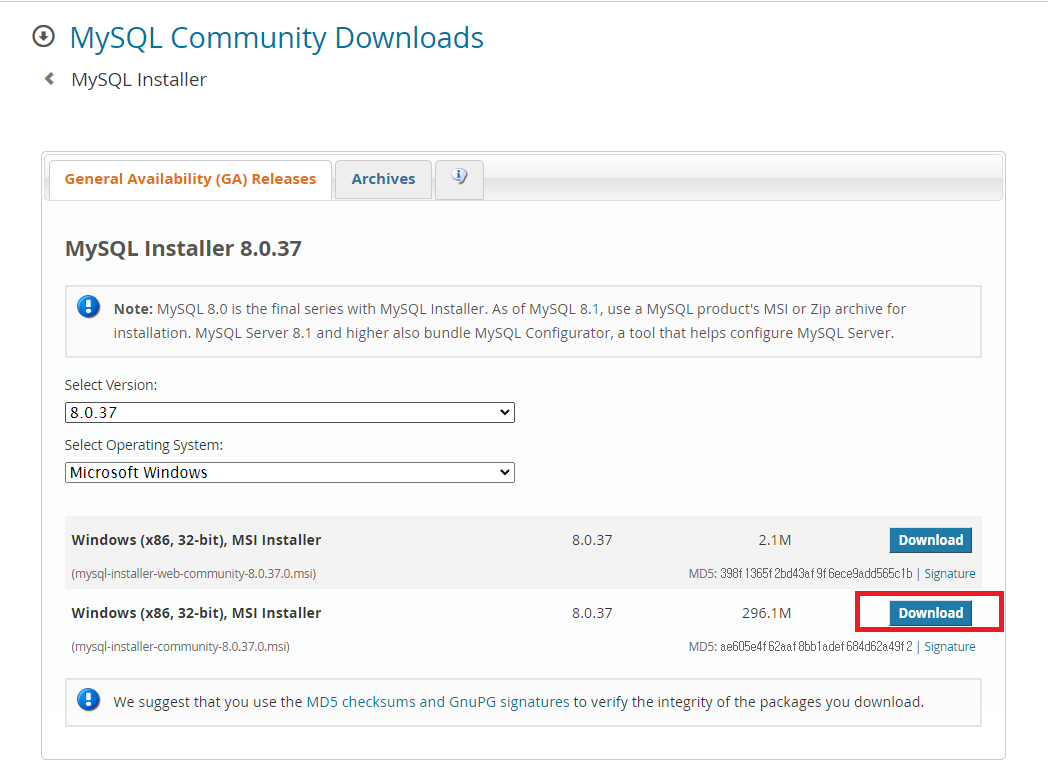Viewport: 1048px width, 775px height.
Task: Click the file name (mysql-installer-web-community-8.0.37.0.msi)
Action: coord(194,573)
